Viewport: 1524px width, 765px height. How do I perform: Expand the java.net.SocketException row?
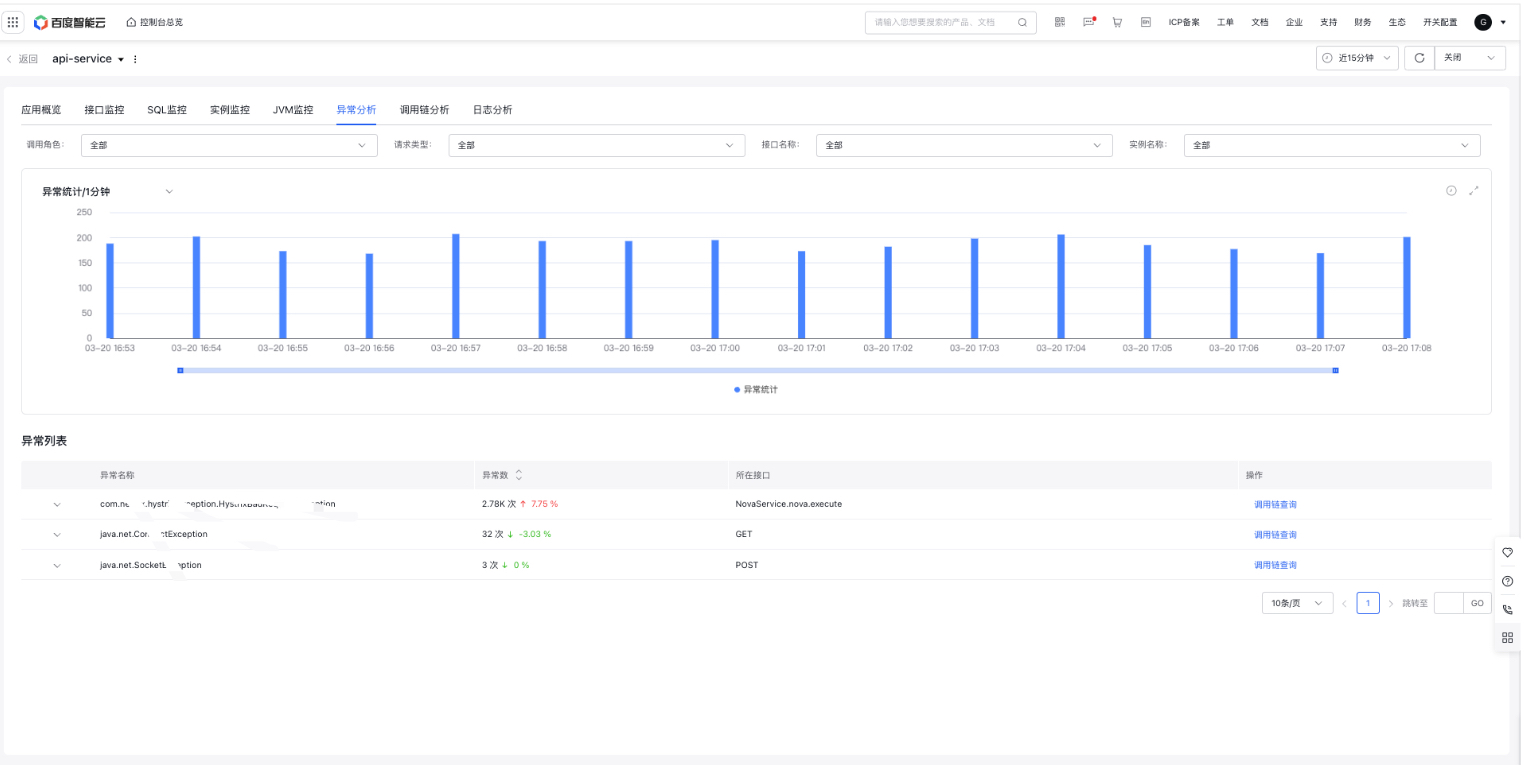(x=57, y=565)
